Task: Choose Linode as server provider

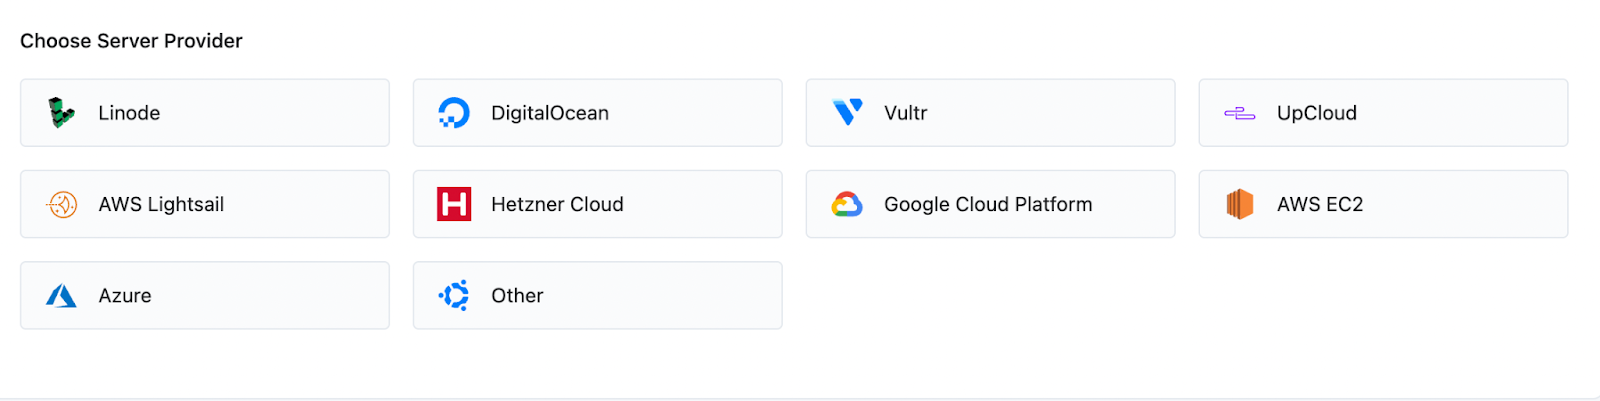Action: pyautogui.click(x=129, y=113)
